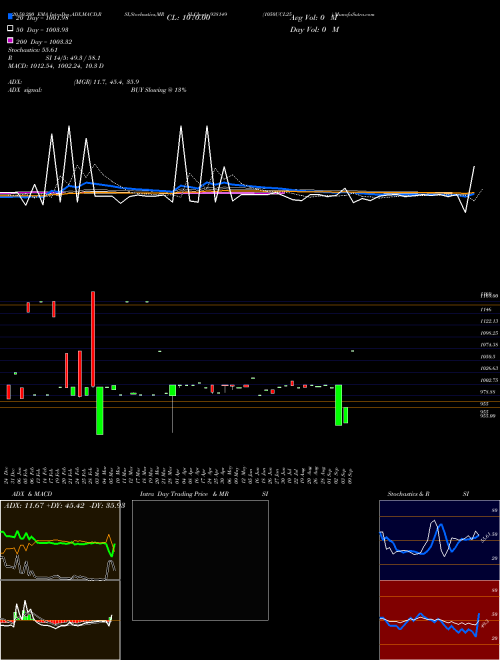Click the 1098.25 price axis label
Screen dimensions: 500x660
(x=489, y=333)
